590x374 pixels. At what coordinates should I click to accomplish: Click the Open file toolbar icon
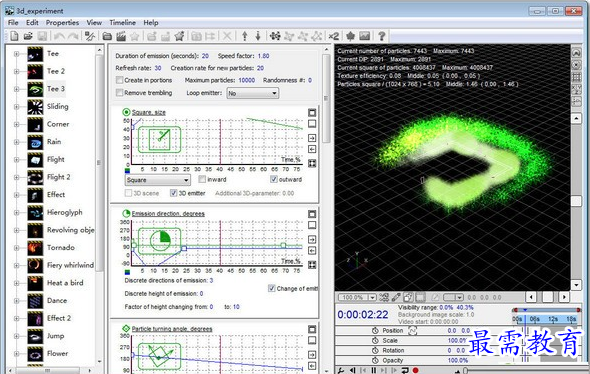click(x=28, y=36)
